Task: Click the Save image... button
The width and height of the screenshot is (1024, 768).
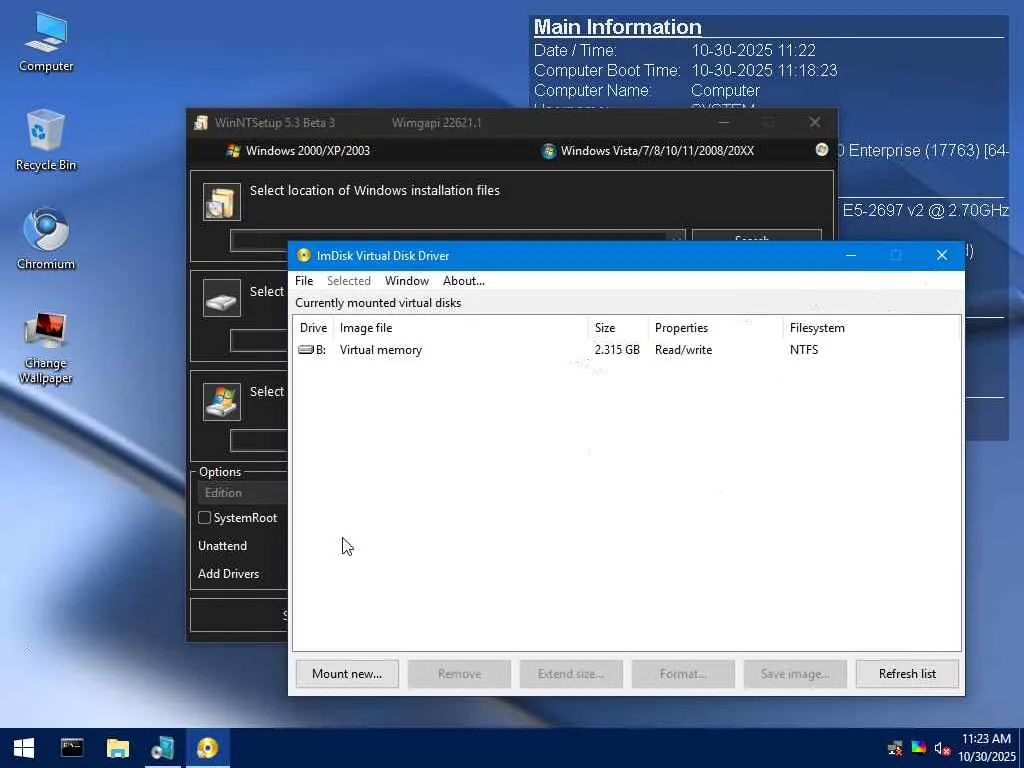Action: pyautogui.click(x=795, y=674)
